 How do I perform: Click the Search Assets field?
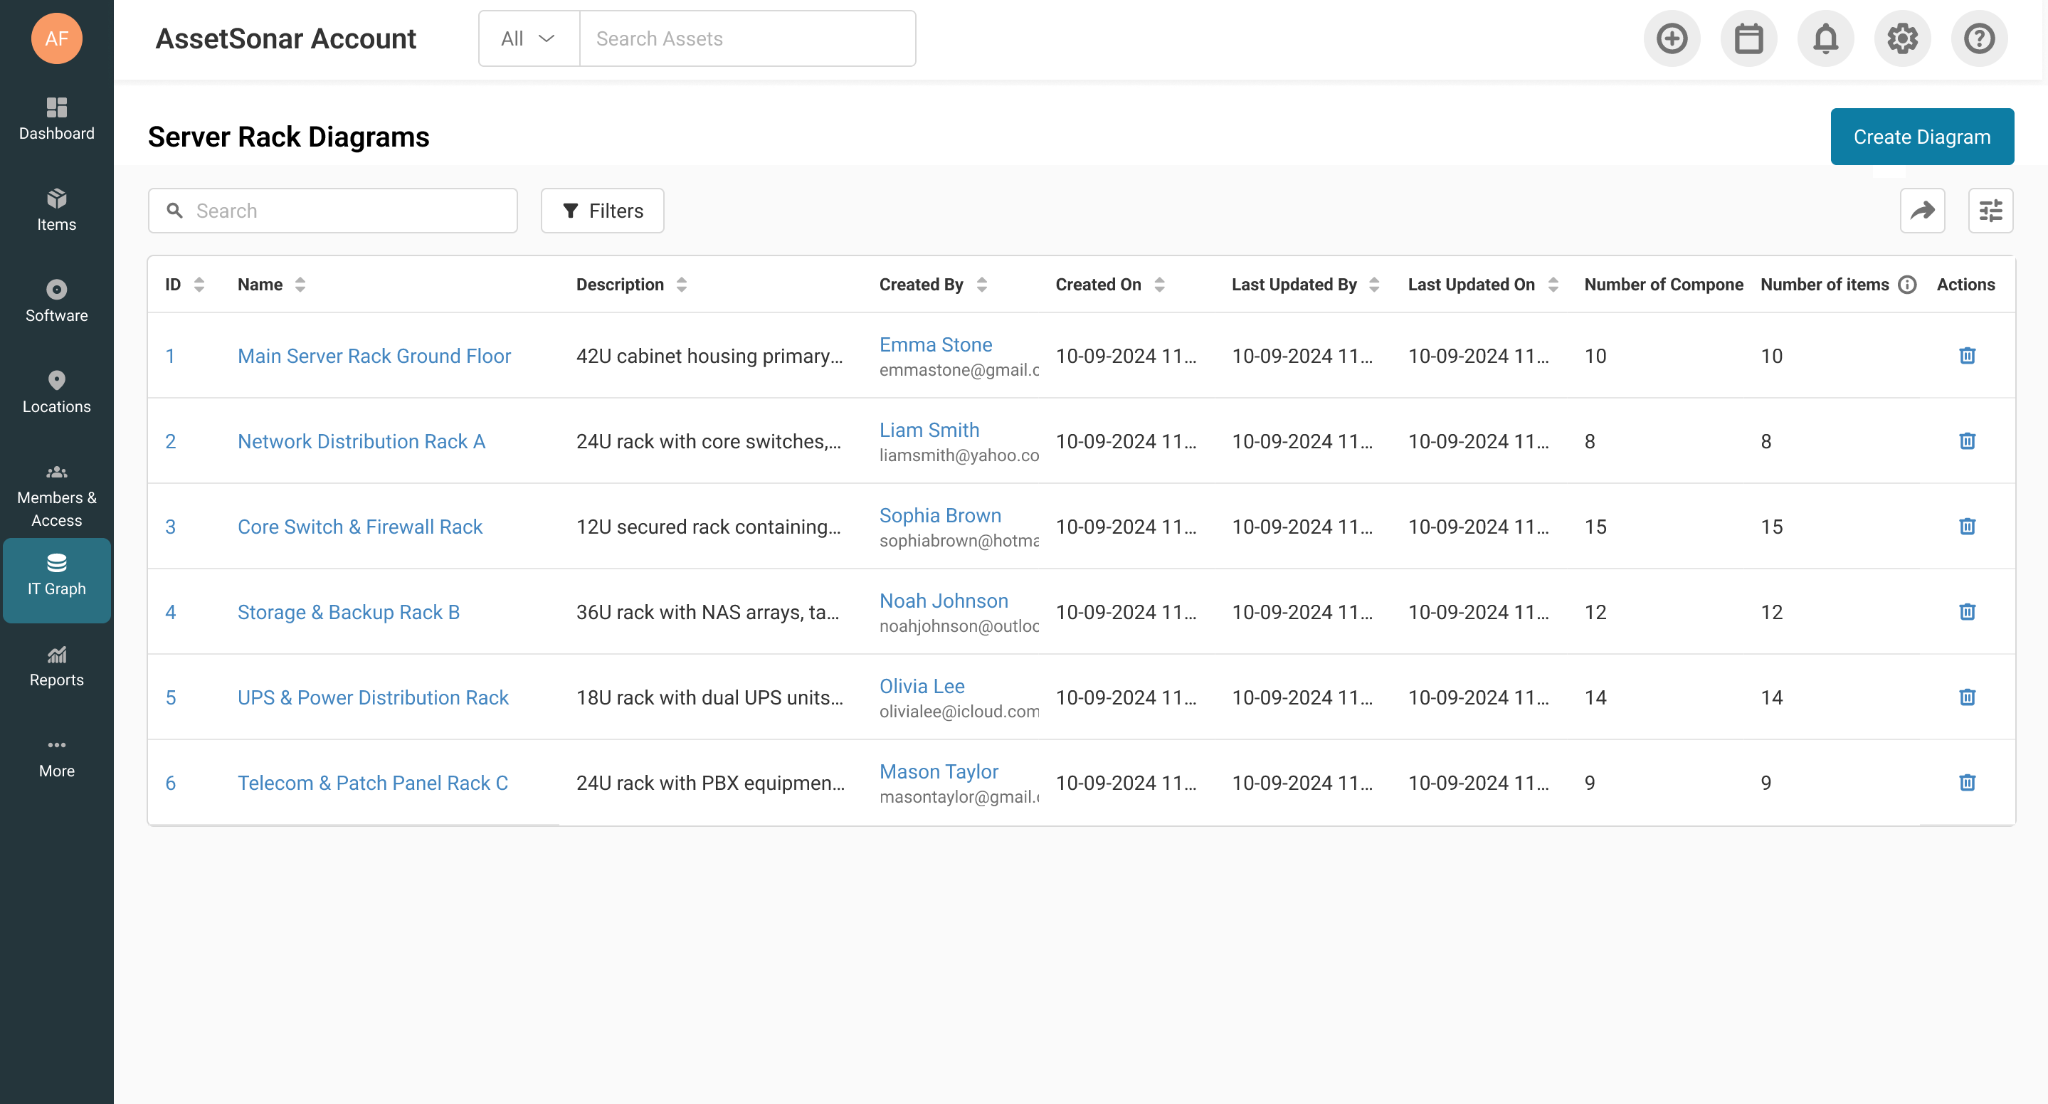pyautogui.click(x=747, y=39)
